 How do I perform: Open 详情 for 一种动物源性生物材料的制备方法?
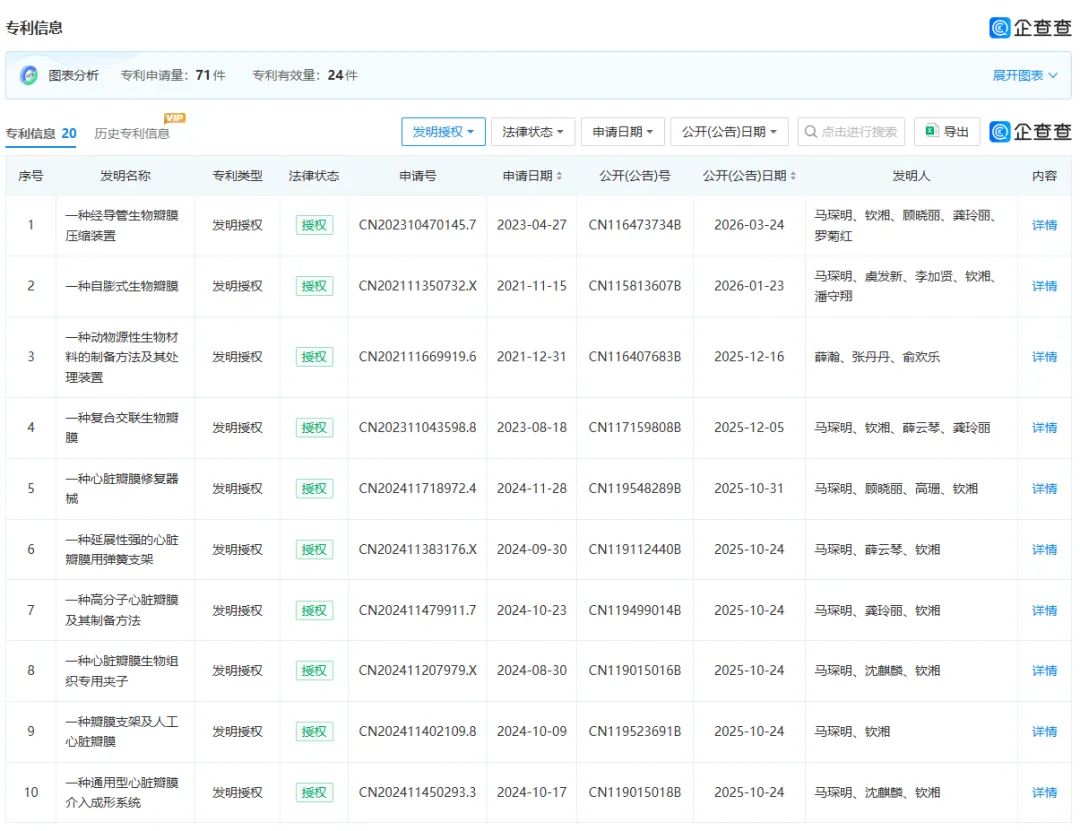tap(1044, 357)
